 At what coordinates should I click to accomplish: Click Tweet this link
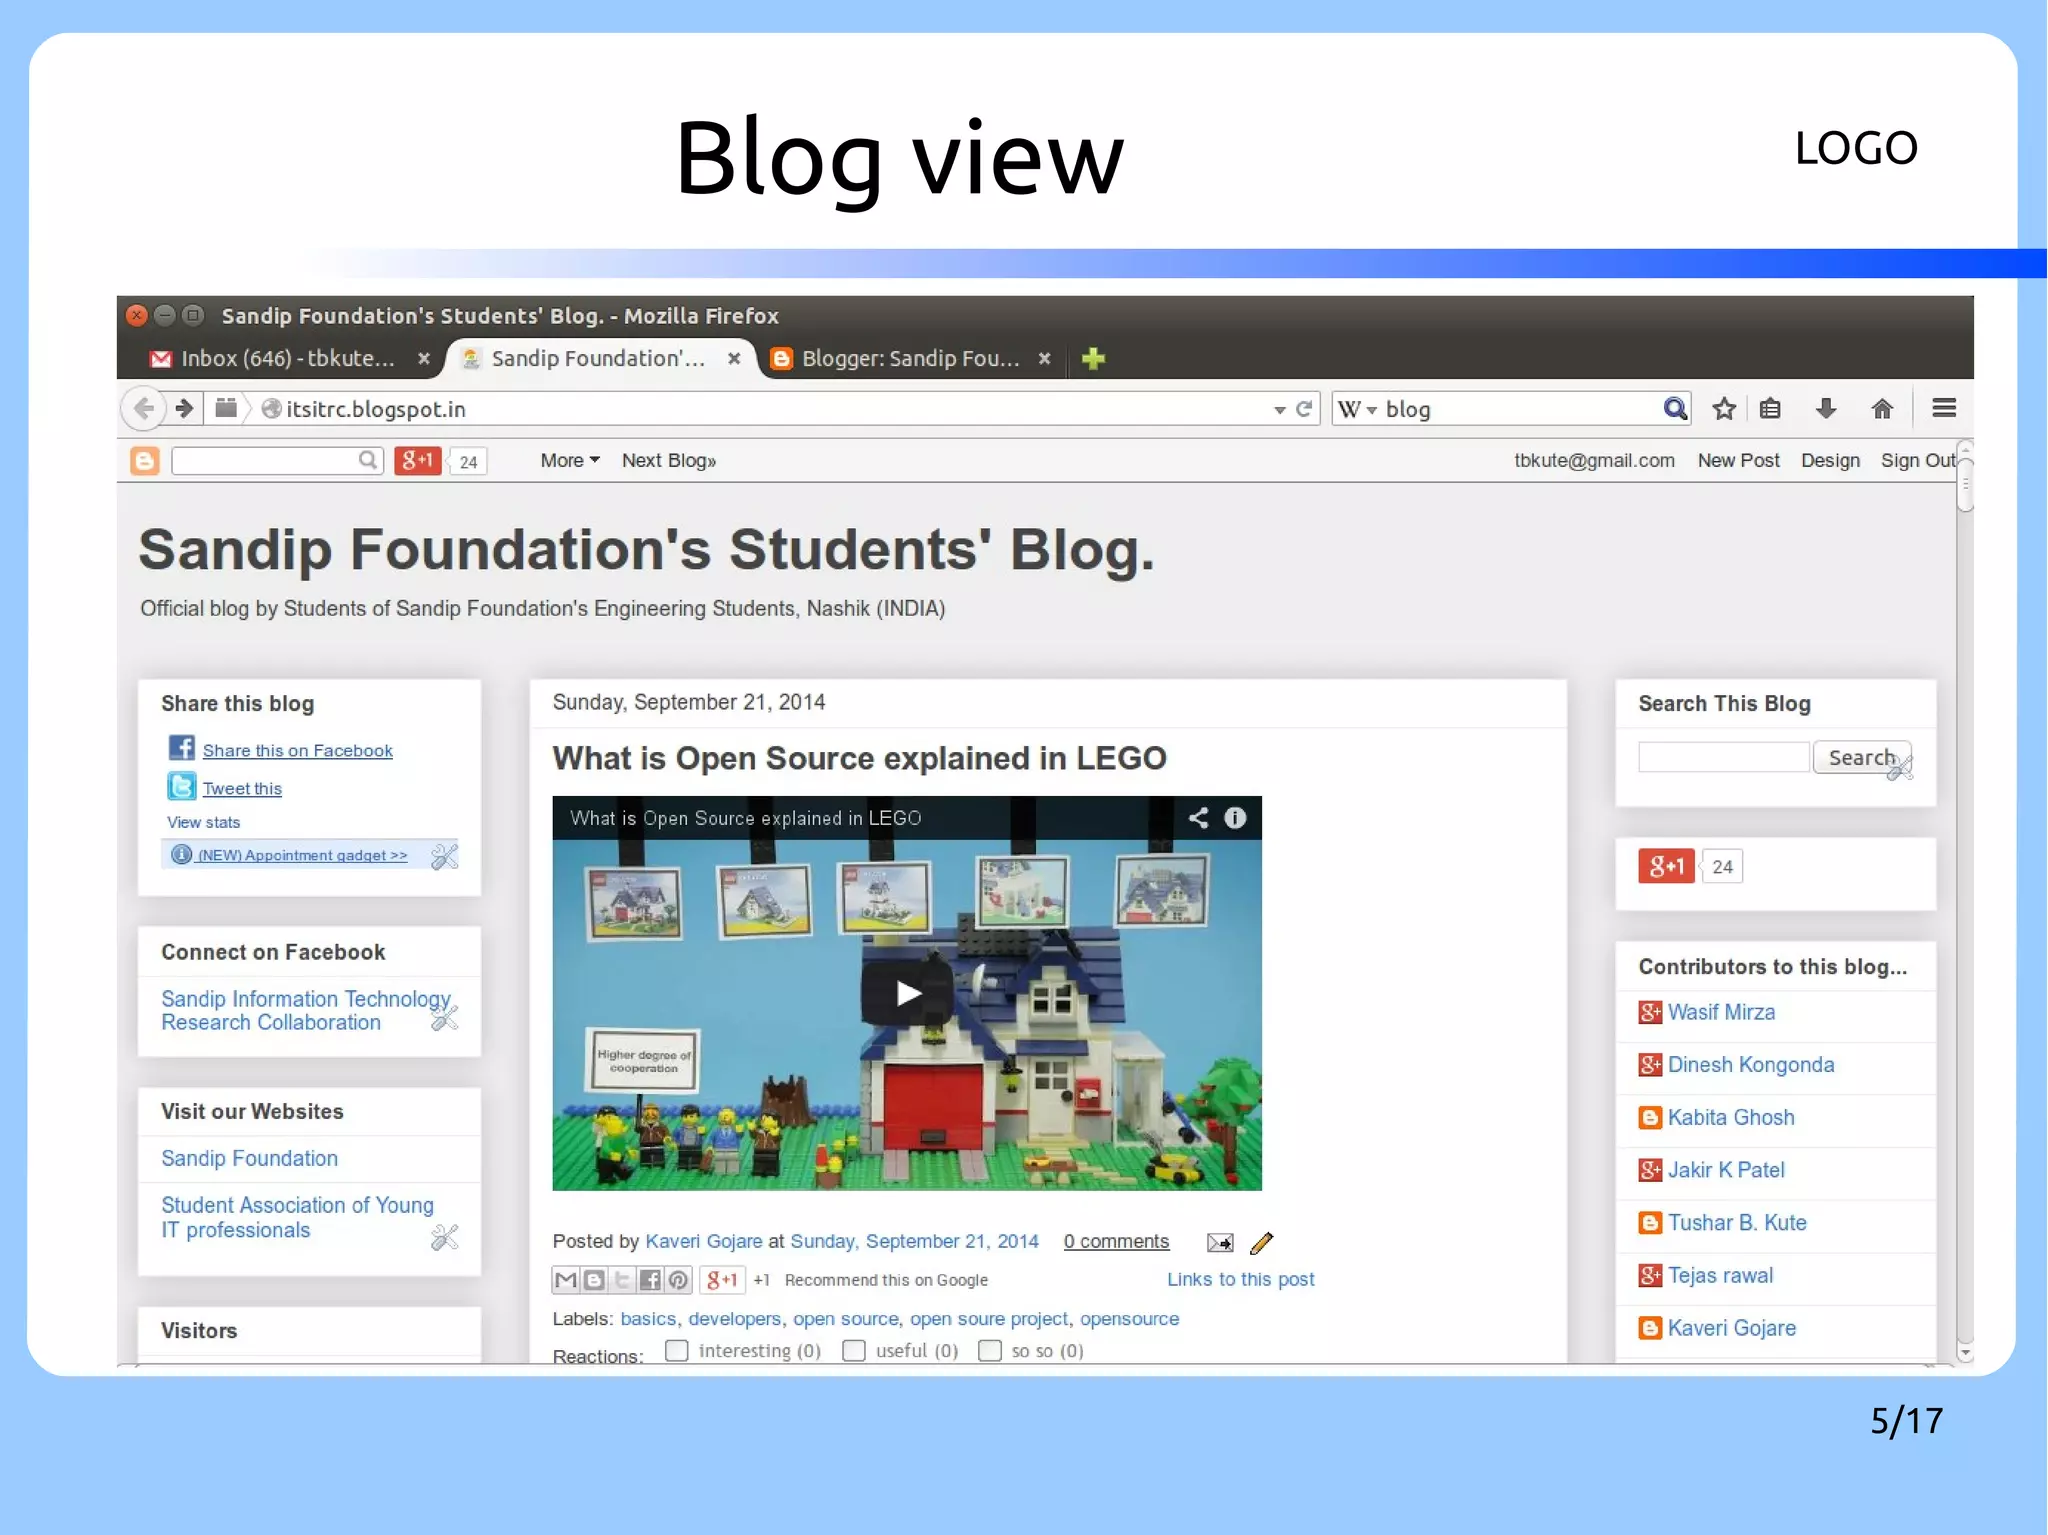242,788
